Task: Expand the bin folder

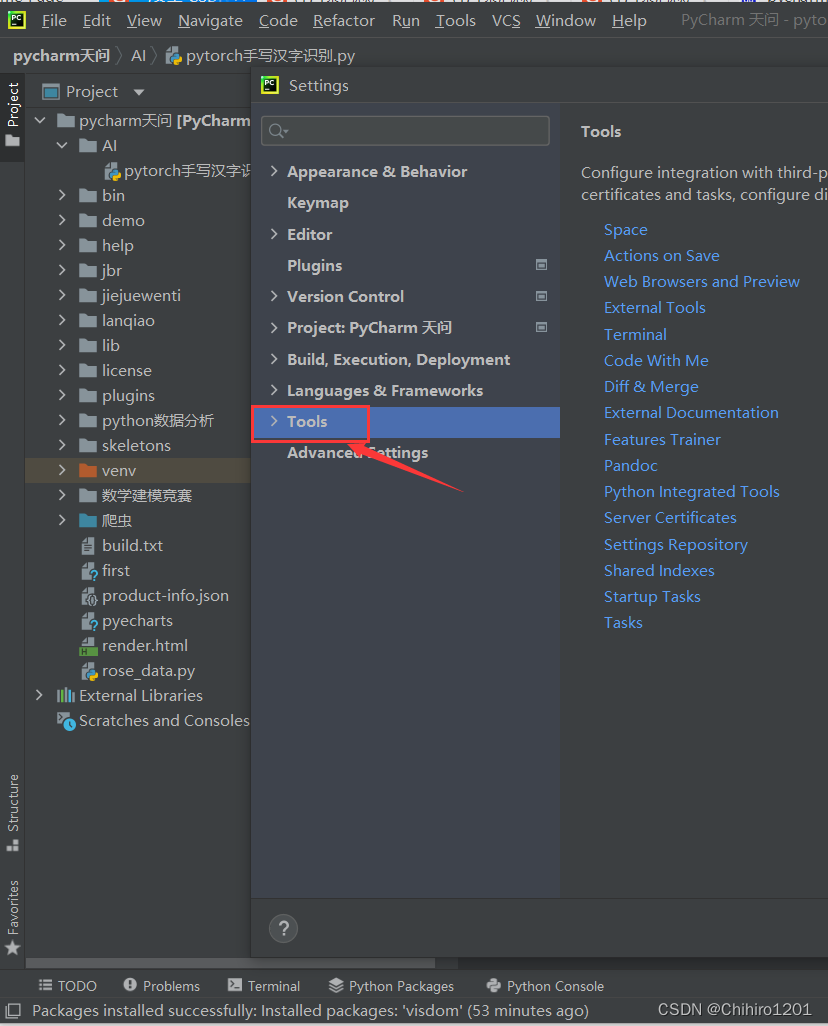Action: [62, 195]
